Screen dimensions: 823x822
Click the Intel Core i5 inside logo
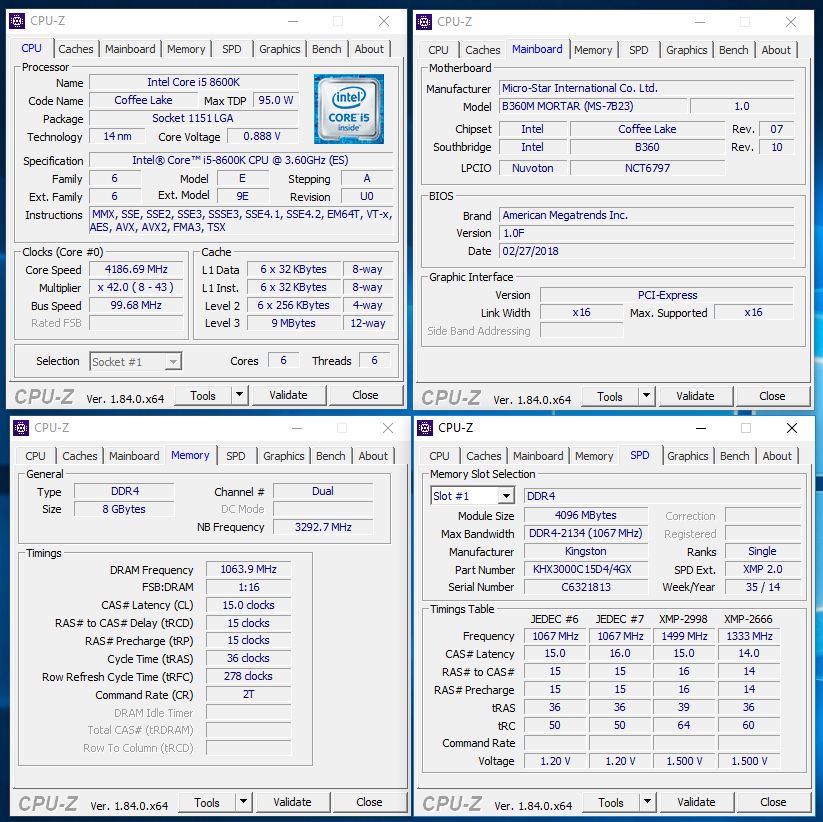click(x=349, y=109)
